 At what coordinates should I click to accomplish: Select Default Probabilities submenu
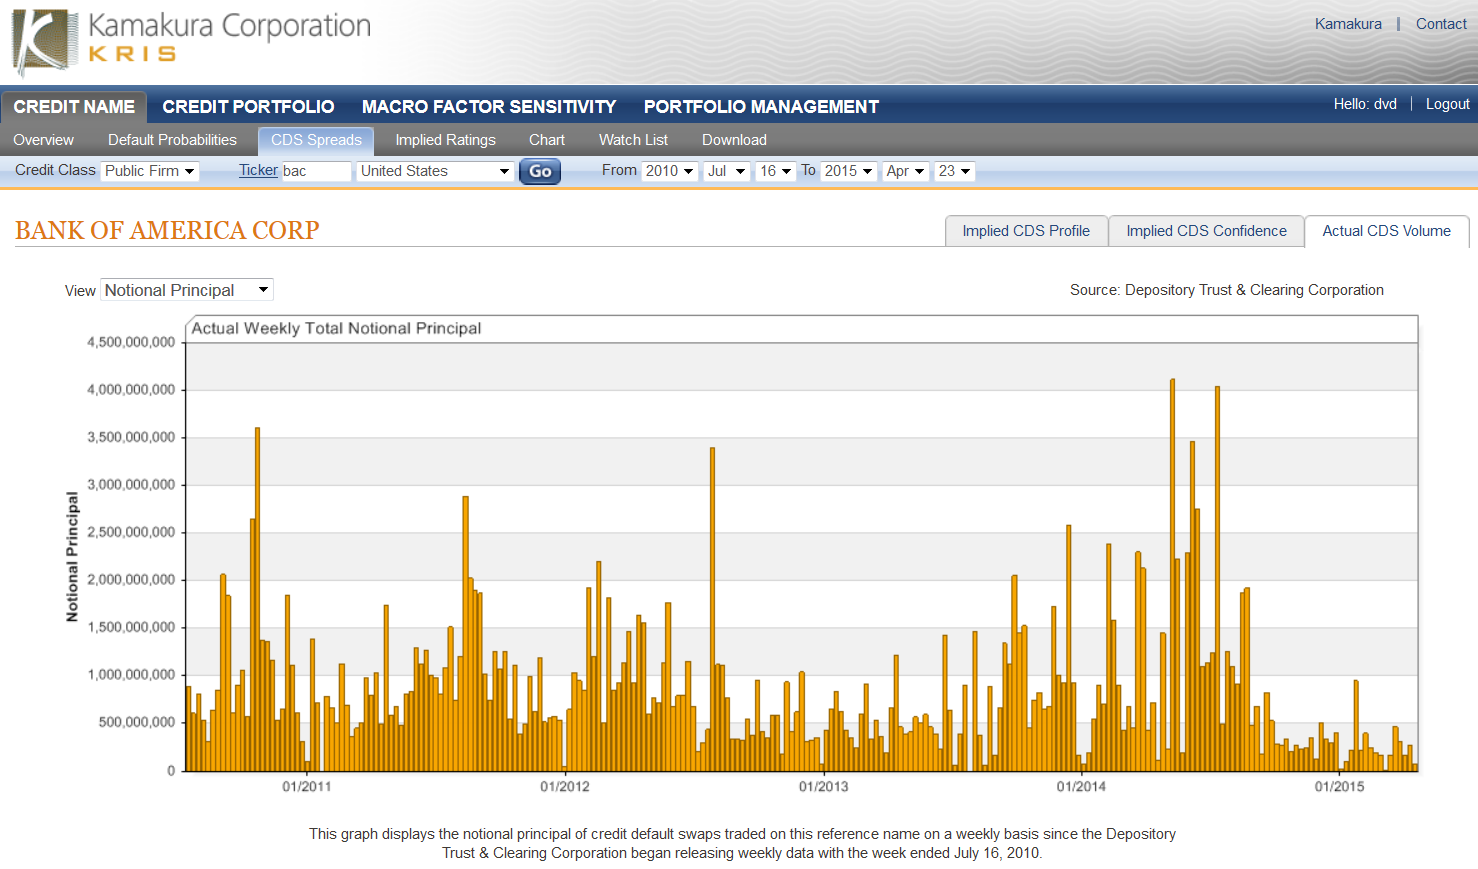pos(172,140)
